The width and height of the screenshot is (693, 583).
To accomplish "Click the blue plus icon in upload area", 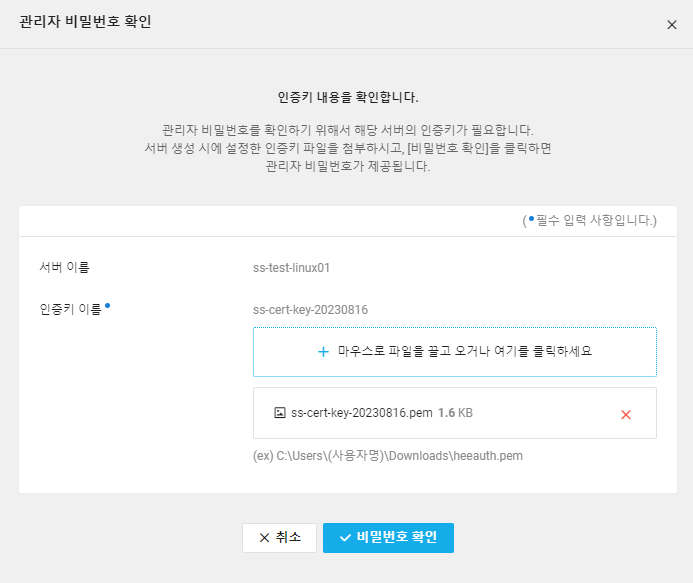I will tap(324, 352).
